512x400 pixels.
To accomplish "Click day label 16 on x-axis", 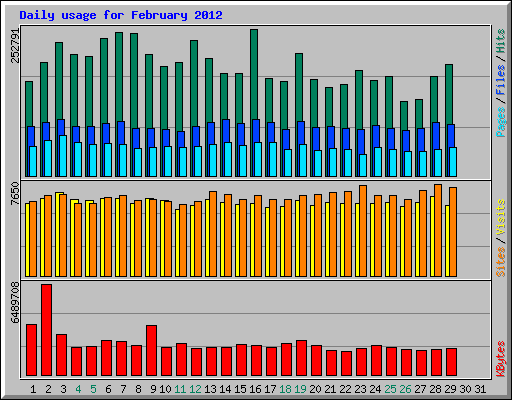I will point(255,389).
